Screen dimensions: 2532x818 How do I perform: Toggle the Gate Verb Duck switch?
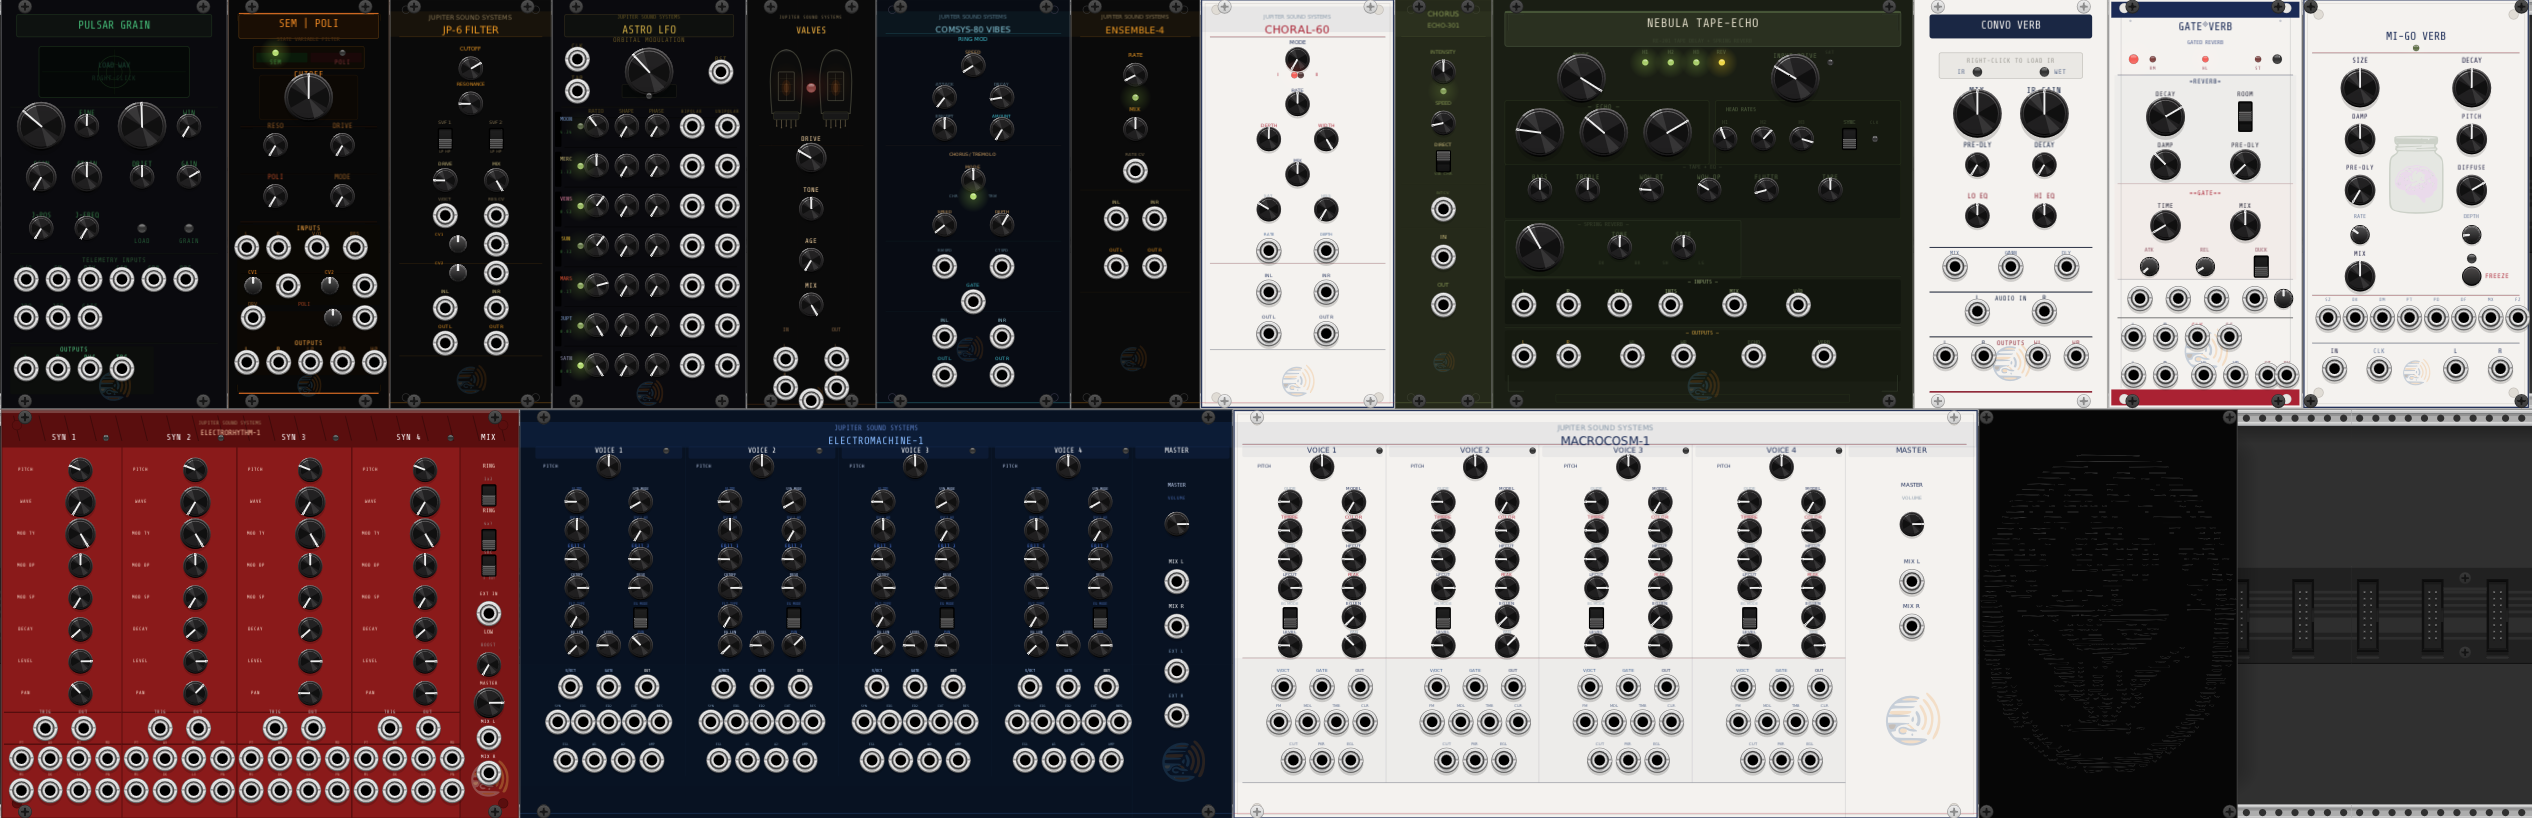(x=2261, y=266)
